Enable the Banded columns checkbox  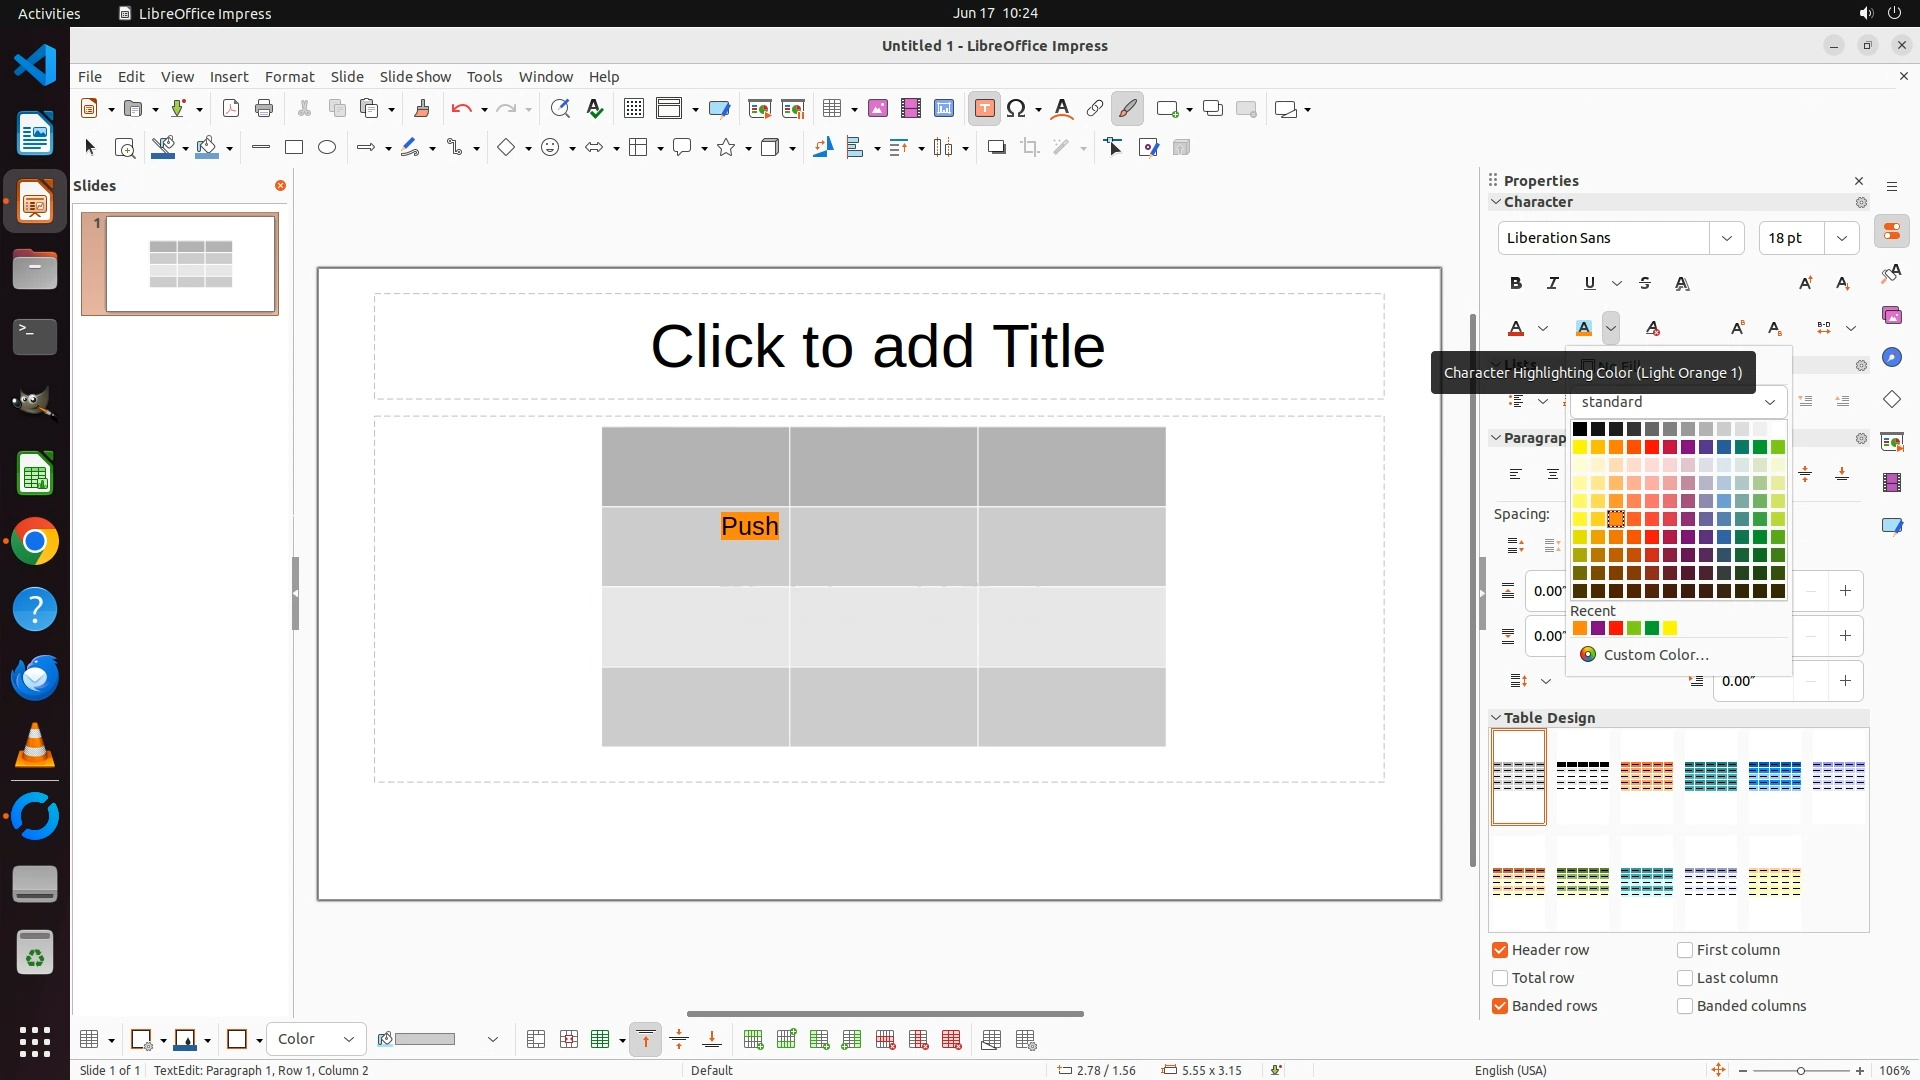(1685, 1006)
